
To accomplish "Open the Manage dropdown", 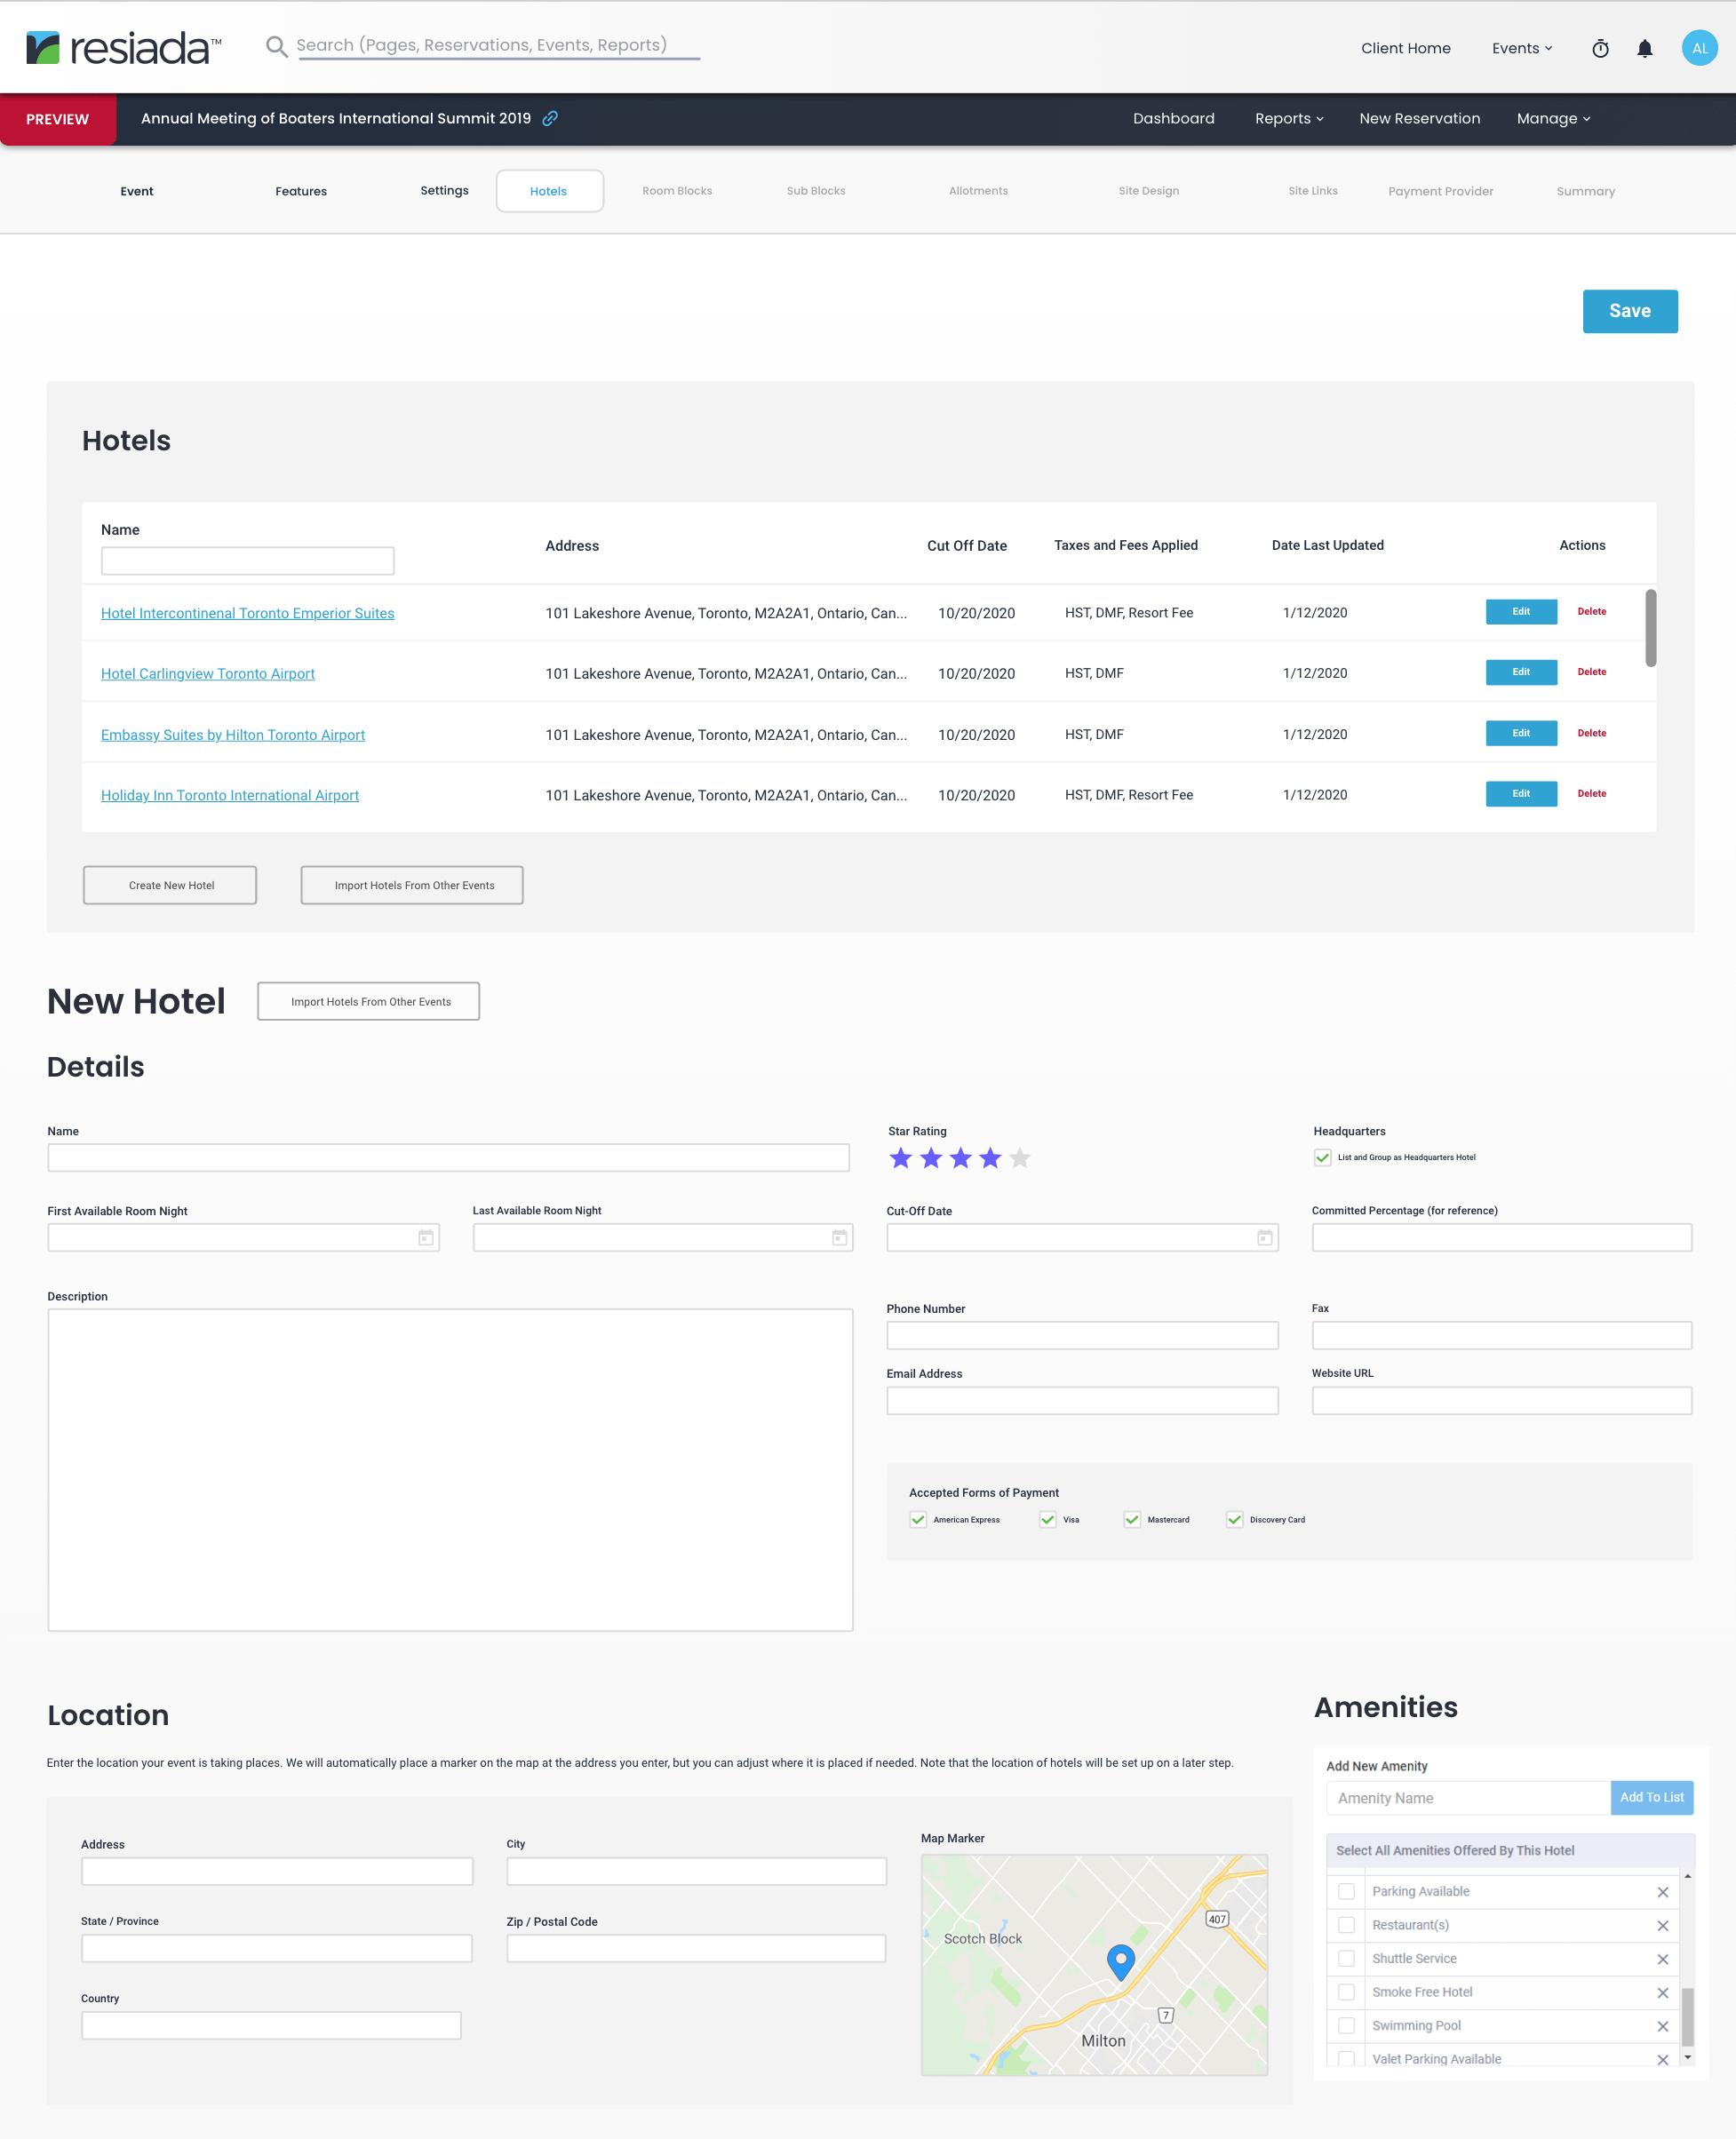I will click(1552, 118).
